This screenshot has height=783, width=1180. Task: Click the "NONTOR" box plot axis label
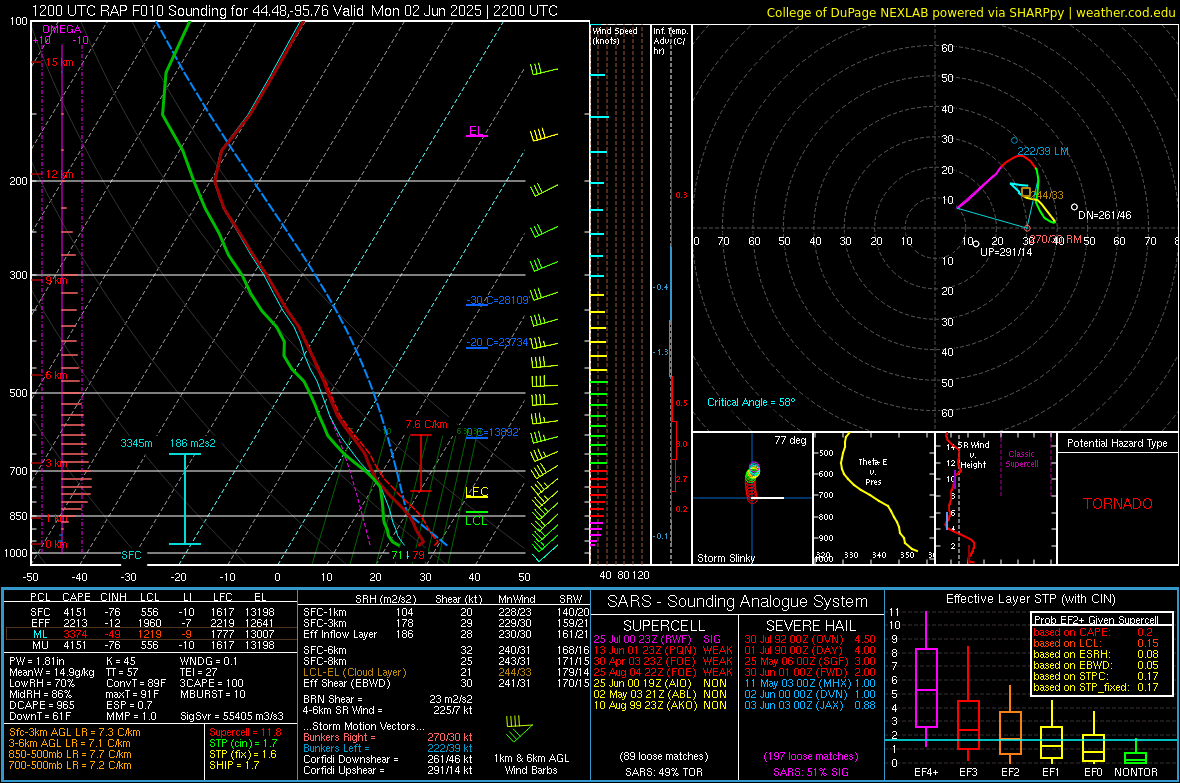point(1136,772)
